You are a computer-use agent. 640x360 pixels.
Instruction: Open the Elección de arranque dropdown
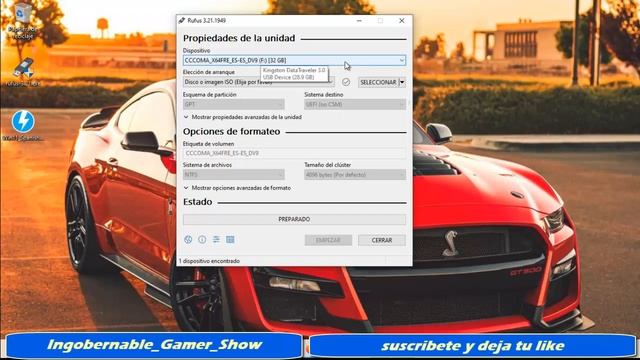(x=259, y=82)
